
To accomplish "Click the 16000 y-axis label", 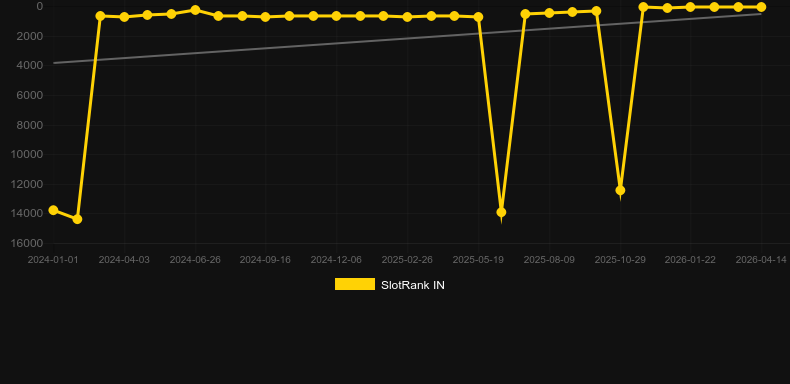I will 27,243.
